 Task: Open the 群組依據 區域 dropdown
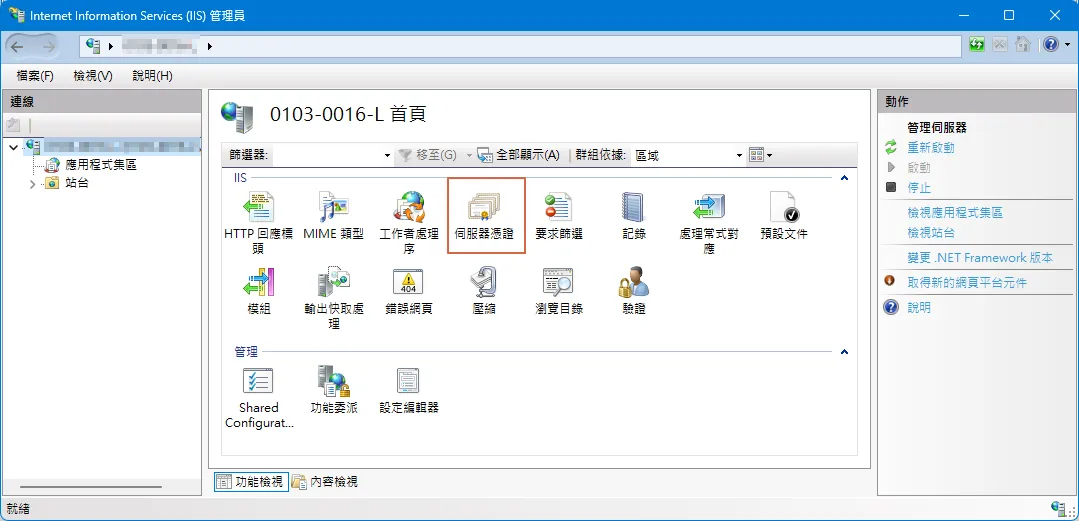click(x=688, y=156)
